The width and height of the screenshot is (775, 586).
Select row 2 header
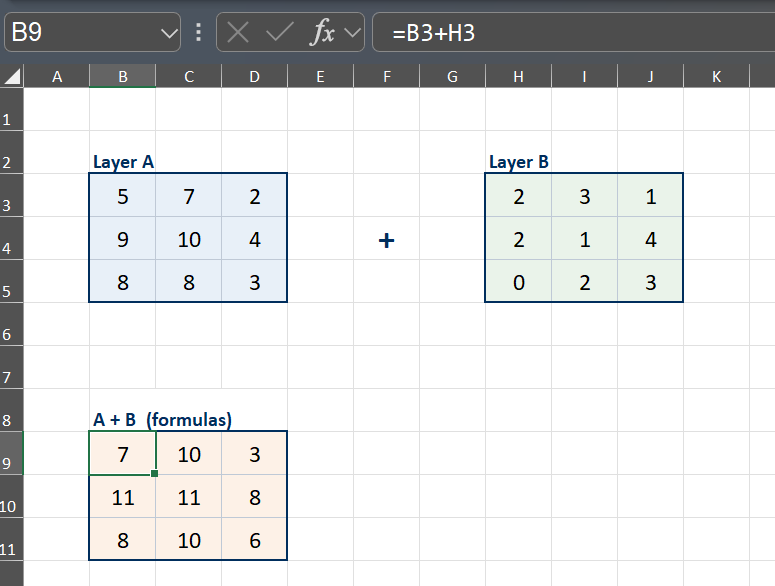(11, 152)
